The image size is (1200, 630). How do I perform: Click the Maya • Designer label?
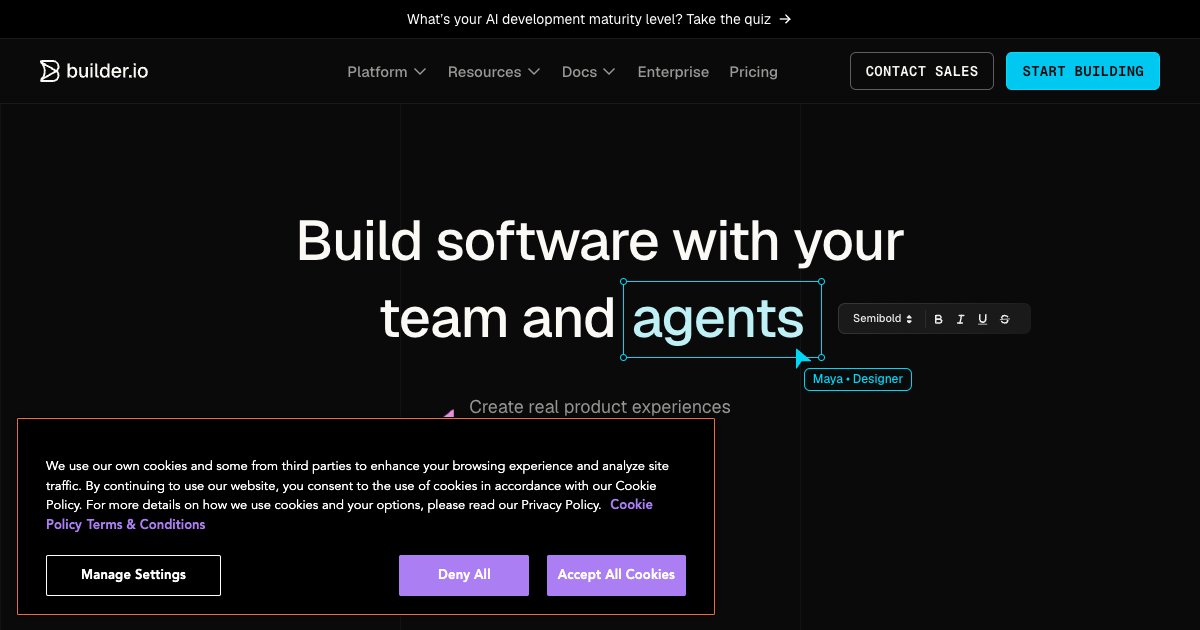point(858,379)
